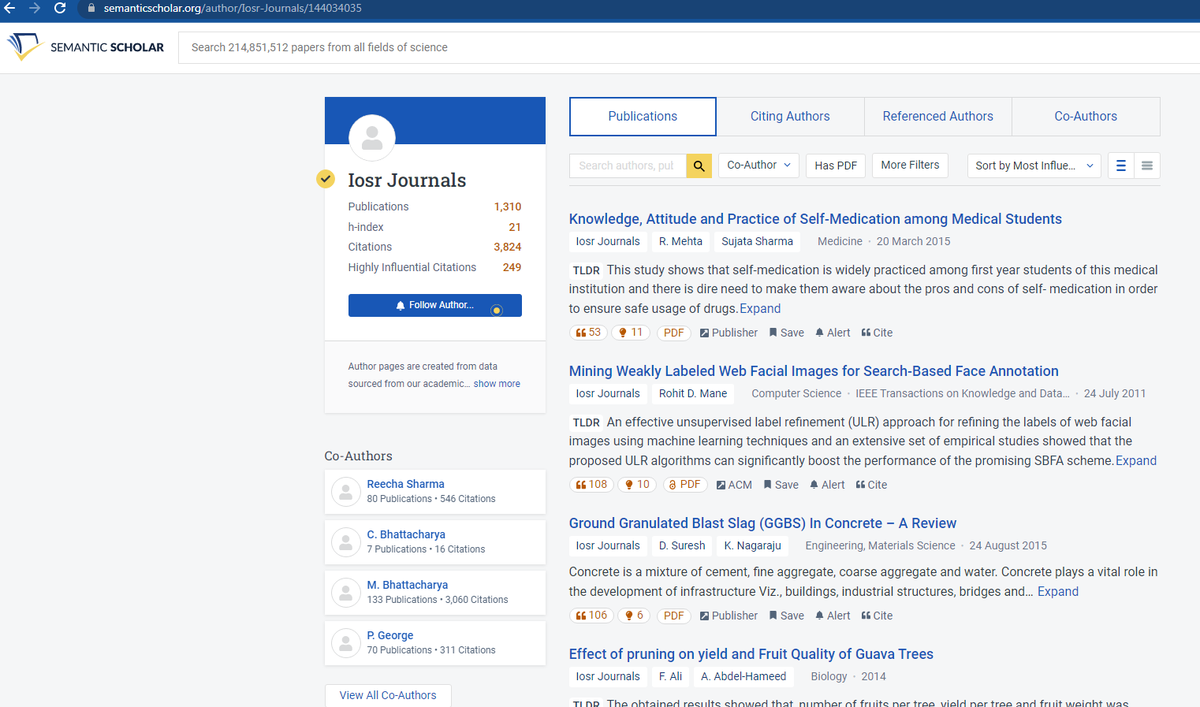Open co-author P. George's profile

click(x=390, y=636)
